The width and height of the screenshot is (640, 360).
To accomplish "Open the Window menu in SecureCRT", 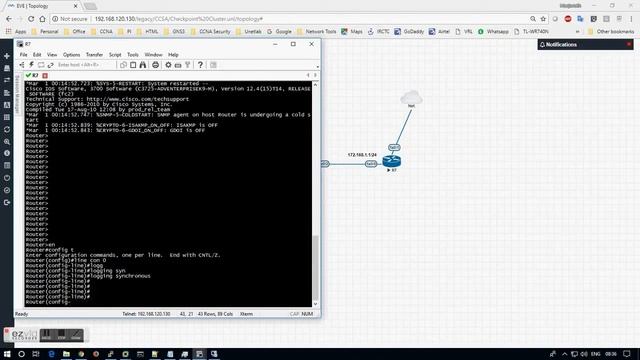I will coord(153,55).
